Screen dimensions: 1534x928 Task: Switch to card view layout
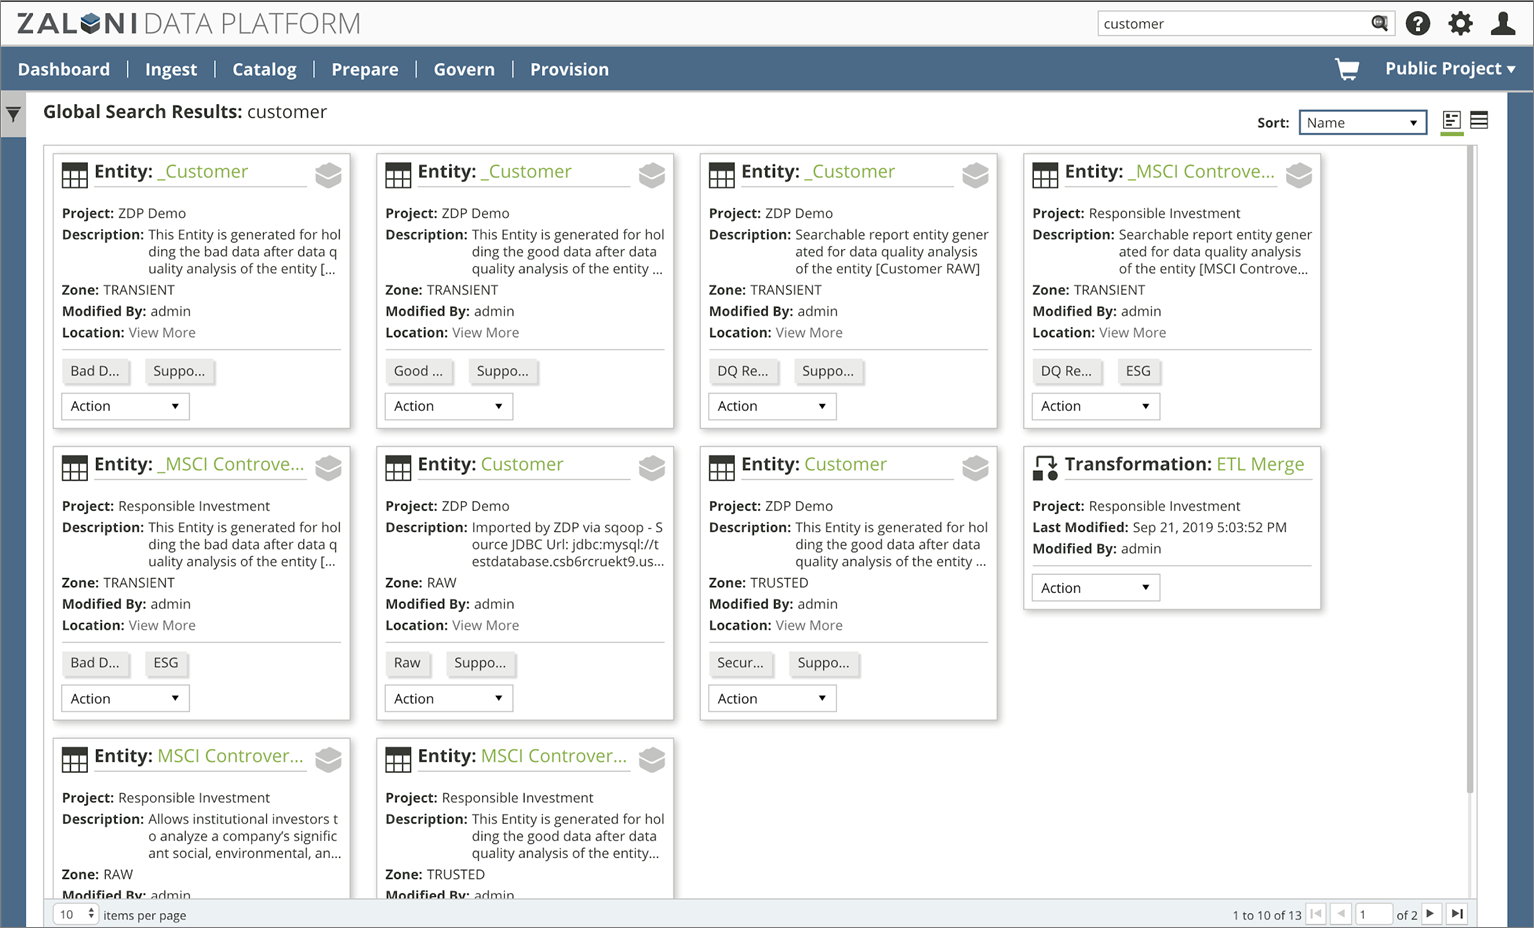[1452, 121]
